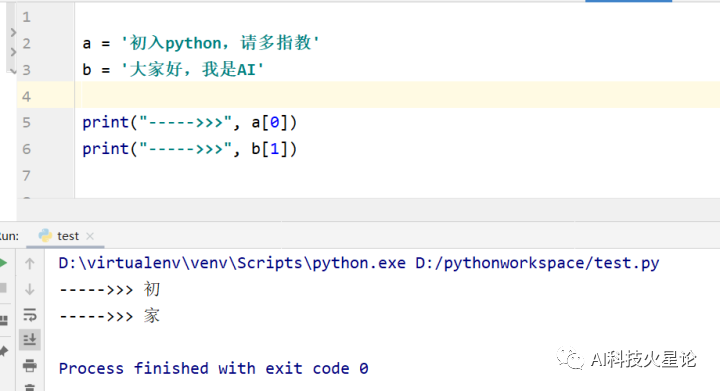Screen dimensions: 720x391
Task: Toggle Soft-Wrap in the run console
Action: [30, 315]
